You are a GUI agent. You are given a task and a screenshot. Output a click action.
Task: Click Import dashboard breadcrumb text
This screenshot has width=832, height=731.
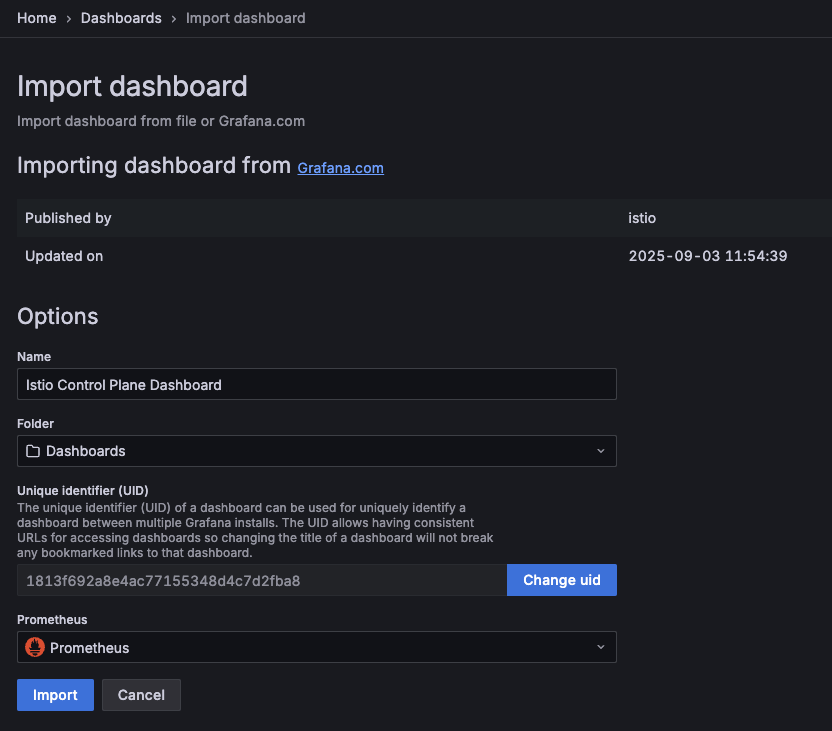click(246, 18)
